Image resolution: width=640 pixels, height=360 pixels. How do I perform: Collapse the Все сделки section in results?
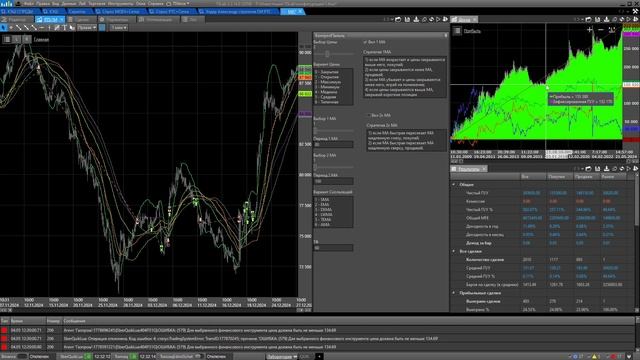[x=454, y=251]
